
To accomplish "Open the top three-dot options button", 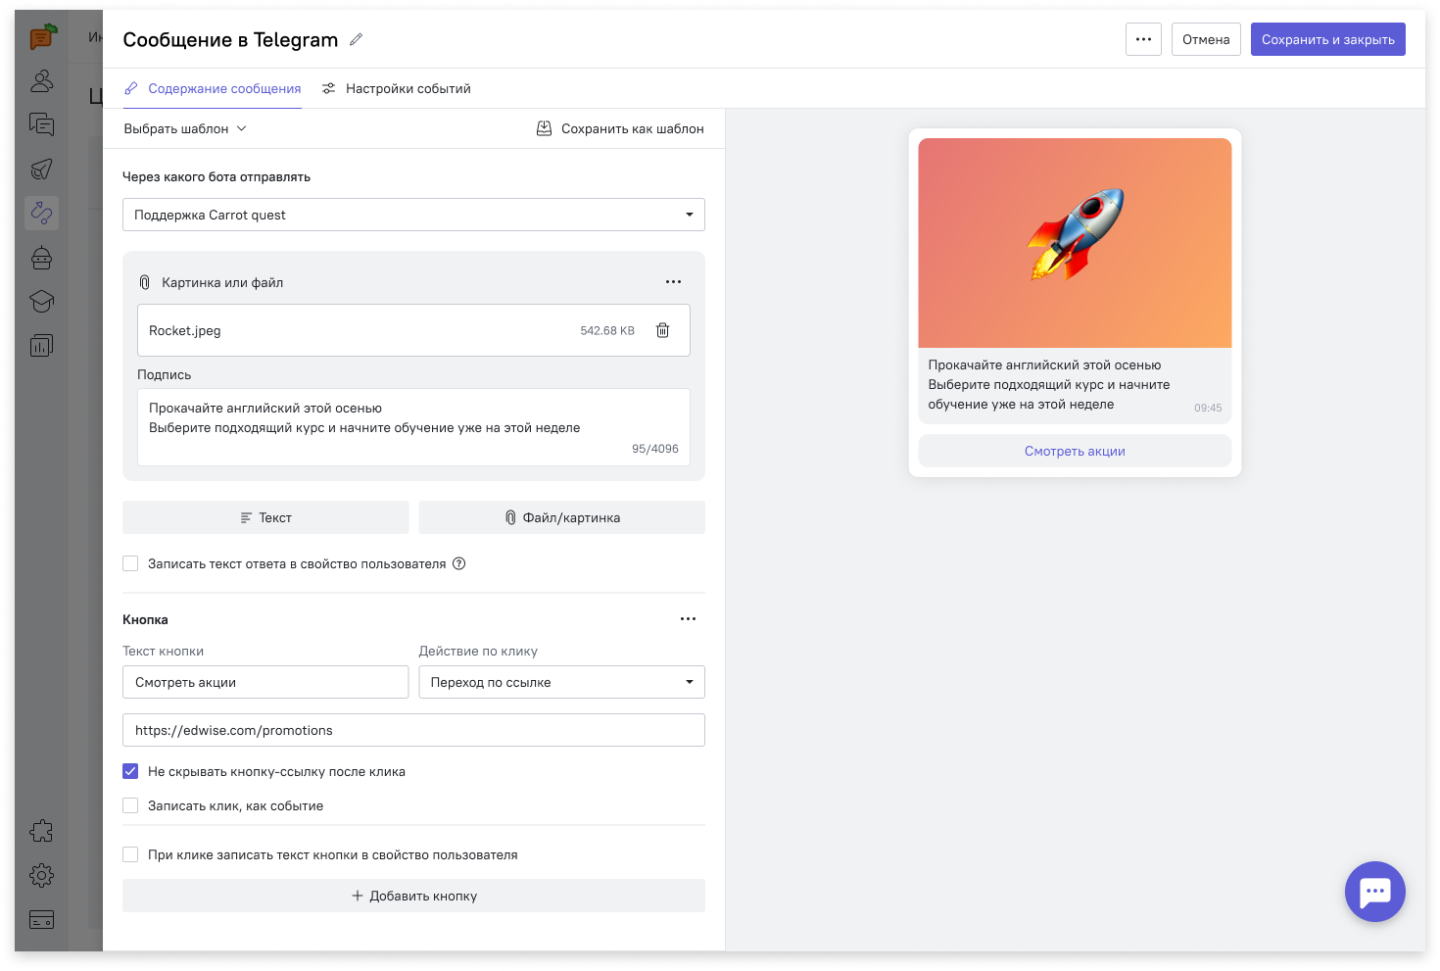I will [1143, 40].
